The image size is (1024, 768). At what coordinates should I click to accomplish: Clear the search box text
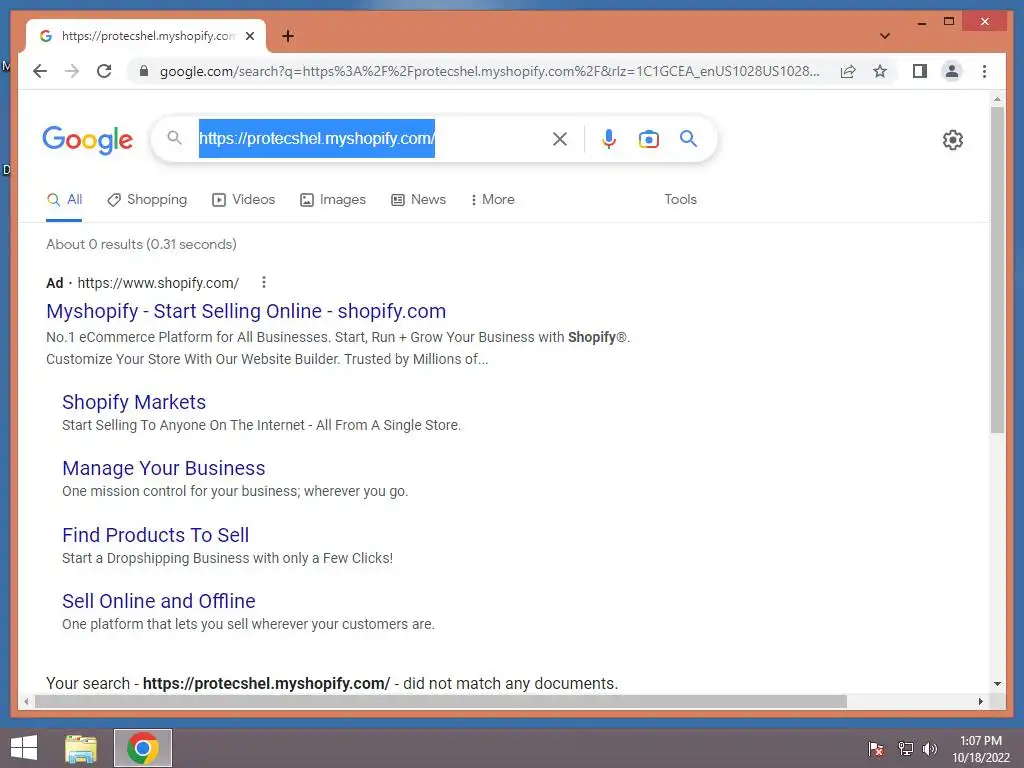tap(560, 138)
